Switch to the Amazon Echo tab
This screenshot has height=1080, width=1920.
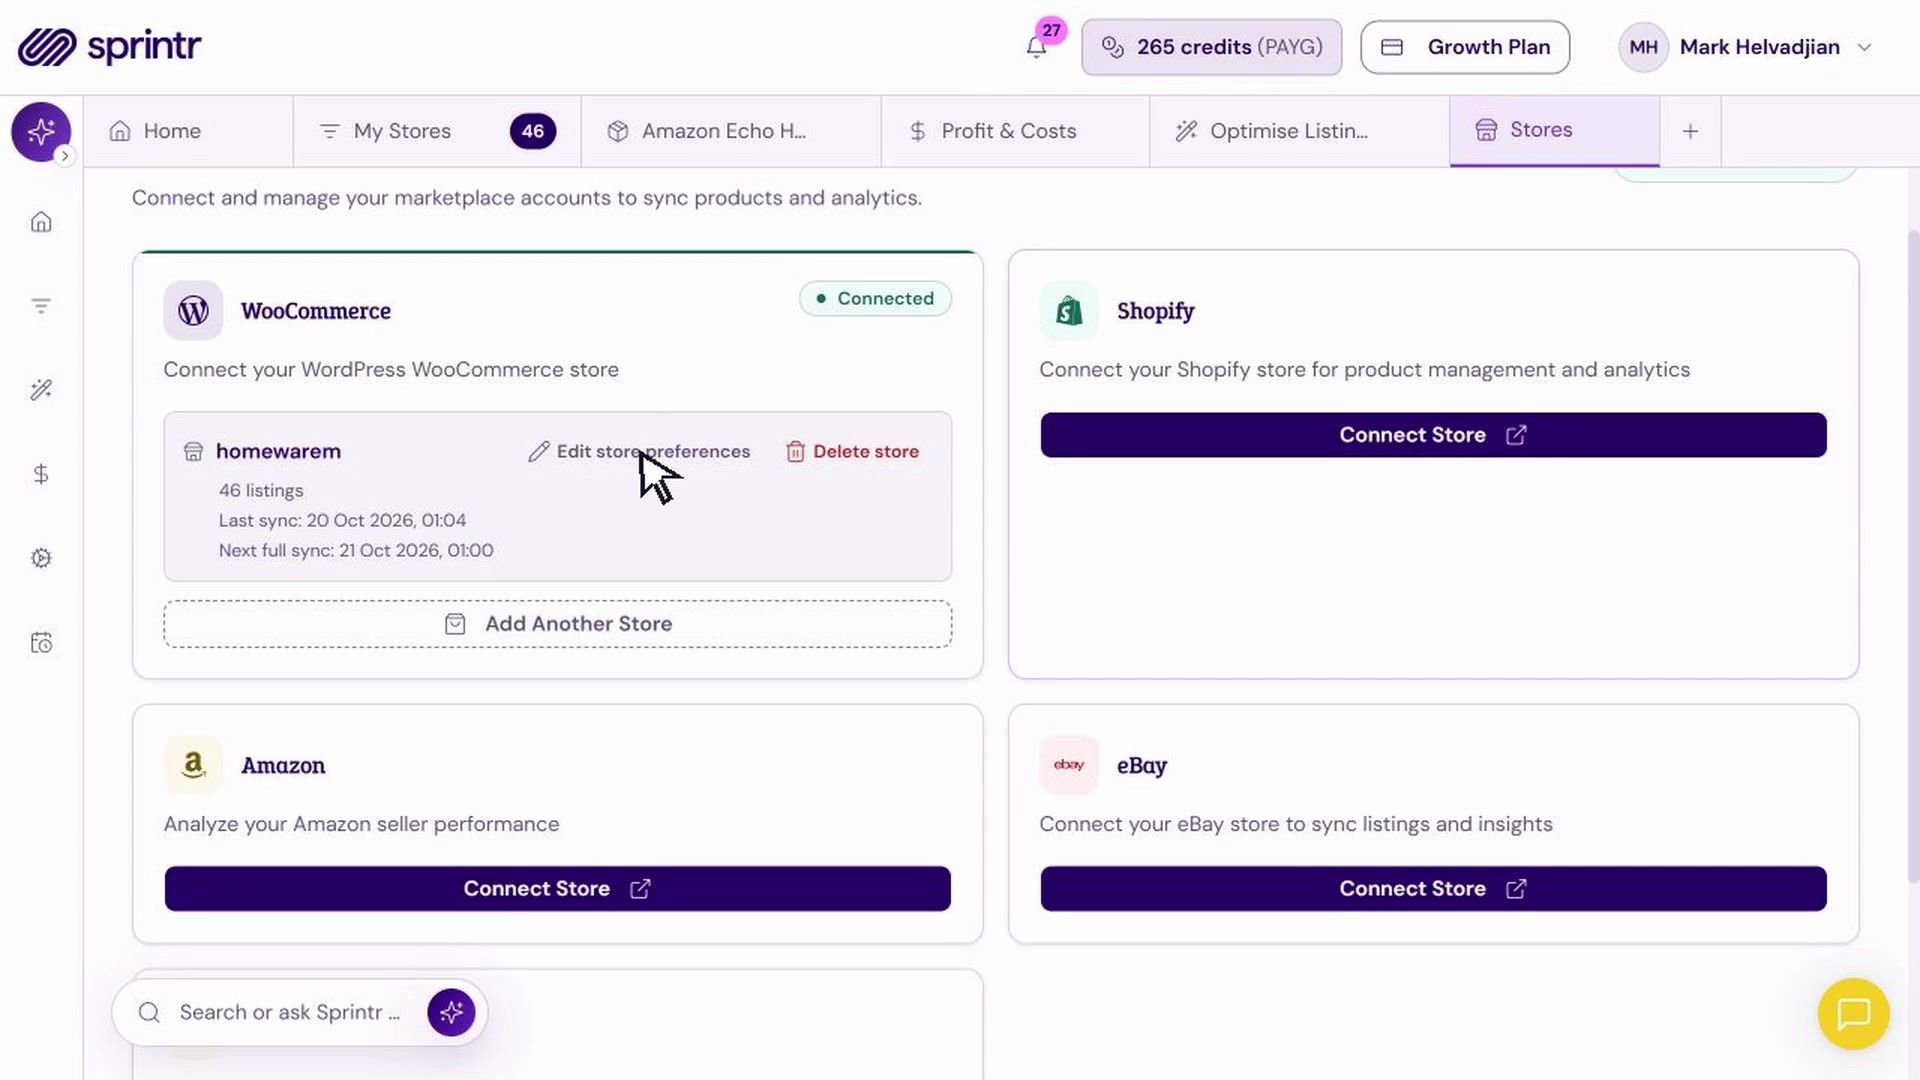[731, 131]
